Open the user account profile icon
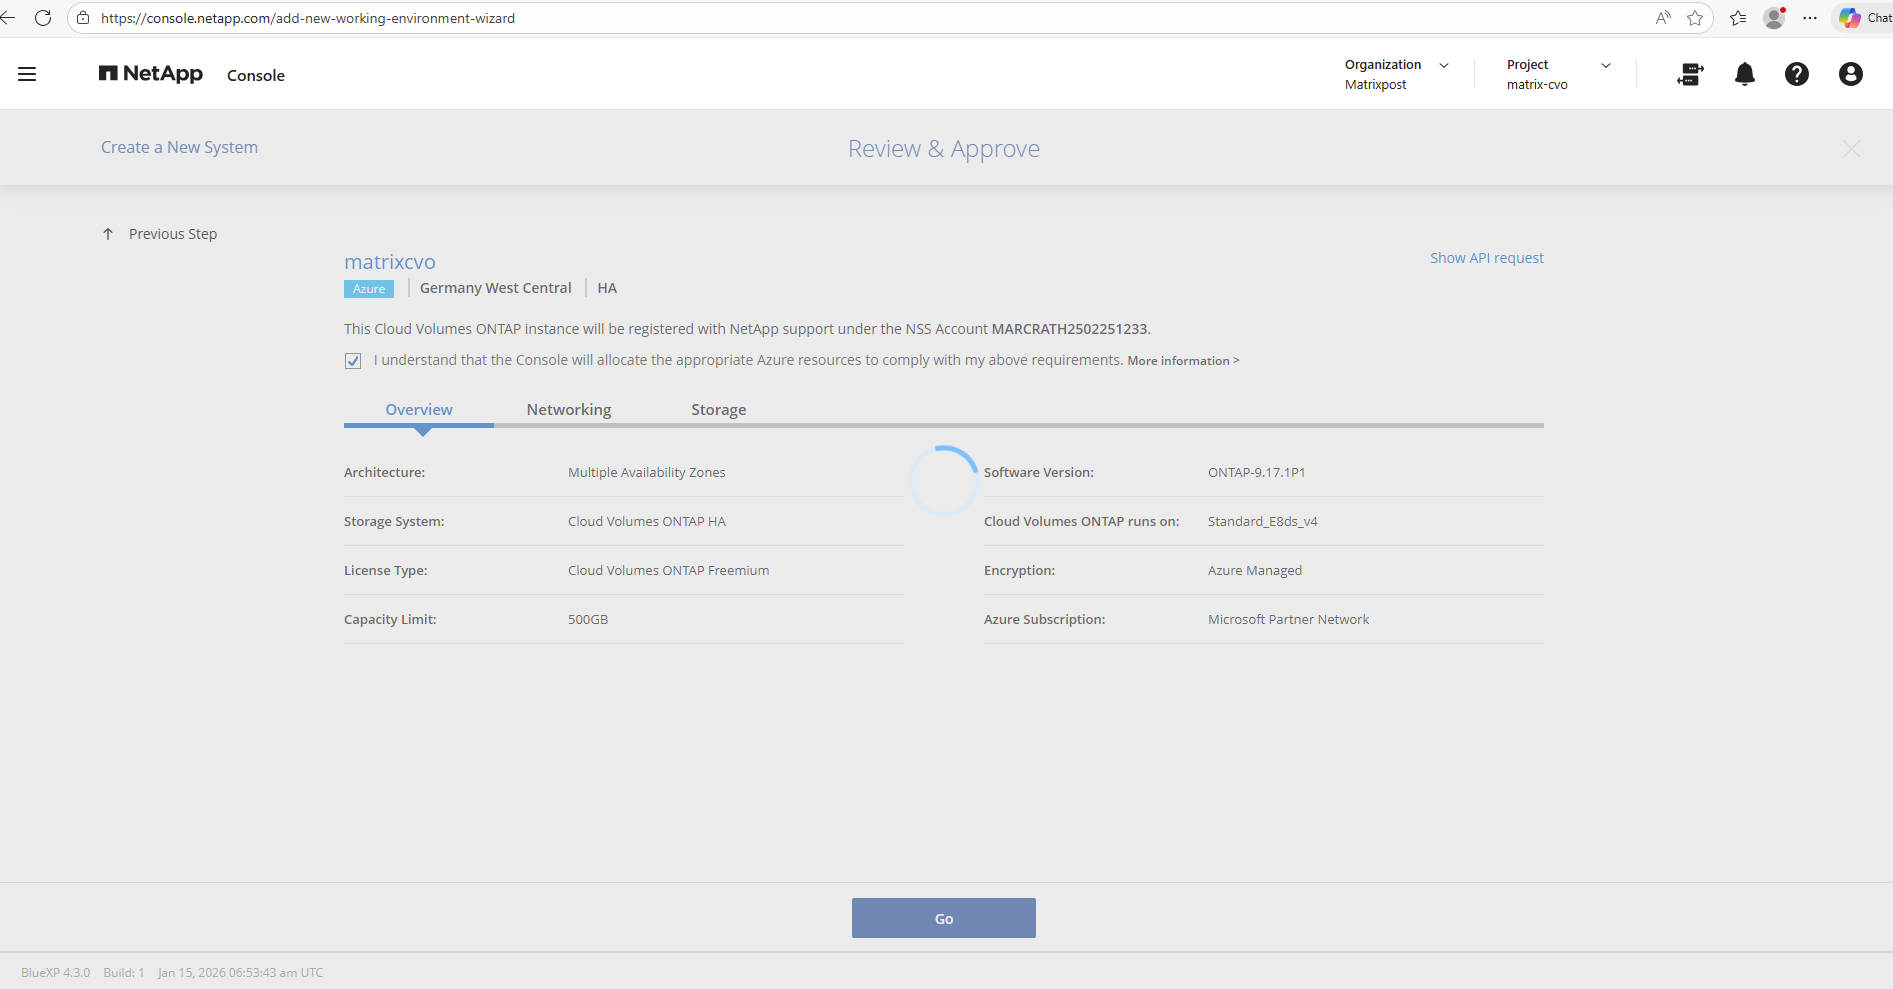 tap(1850, 74)
